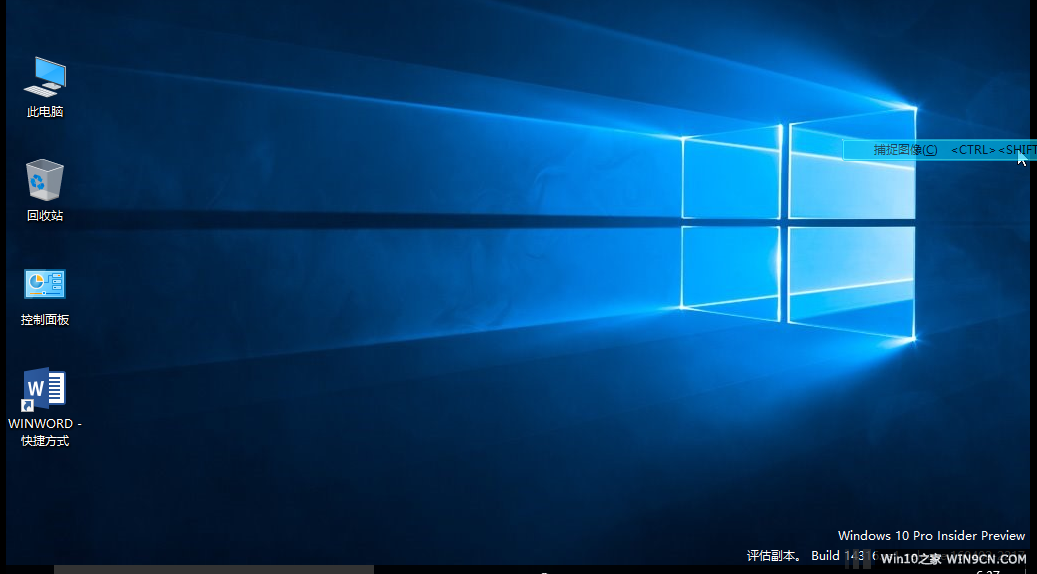Viewport: 1037px width, 574px height.
Task: Click the 回收站 text label
Action: pyautogui.click(x=45, y=215)
